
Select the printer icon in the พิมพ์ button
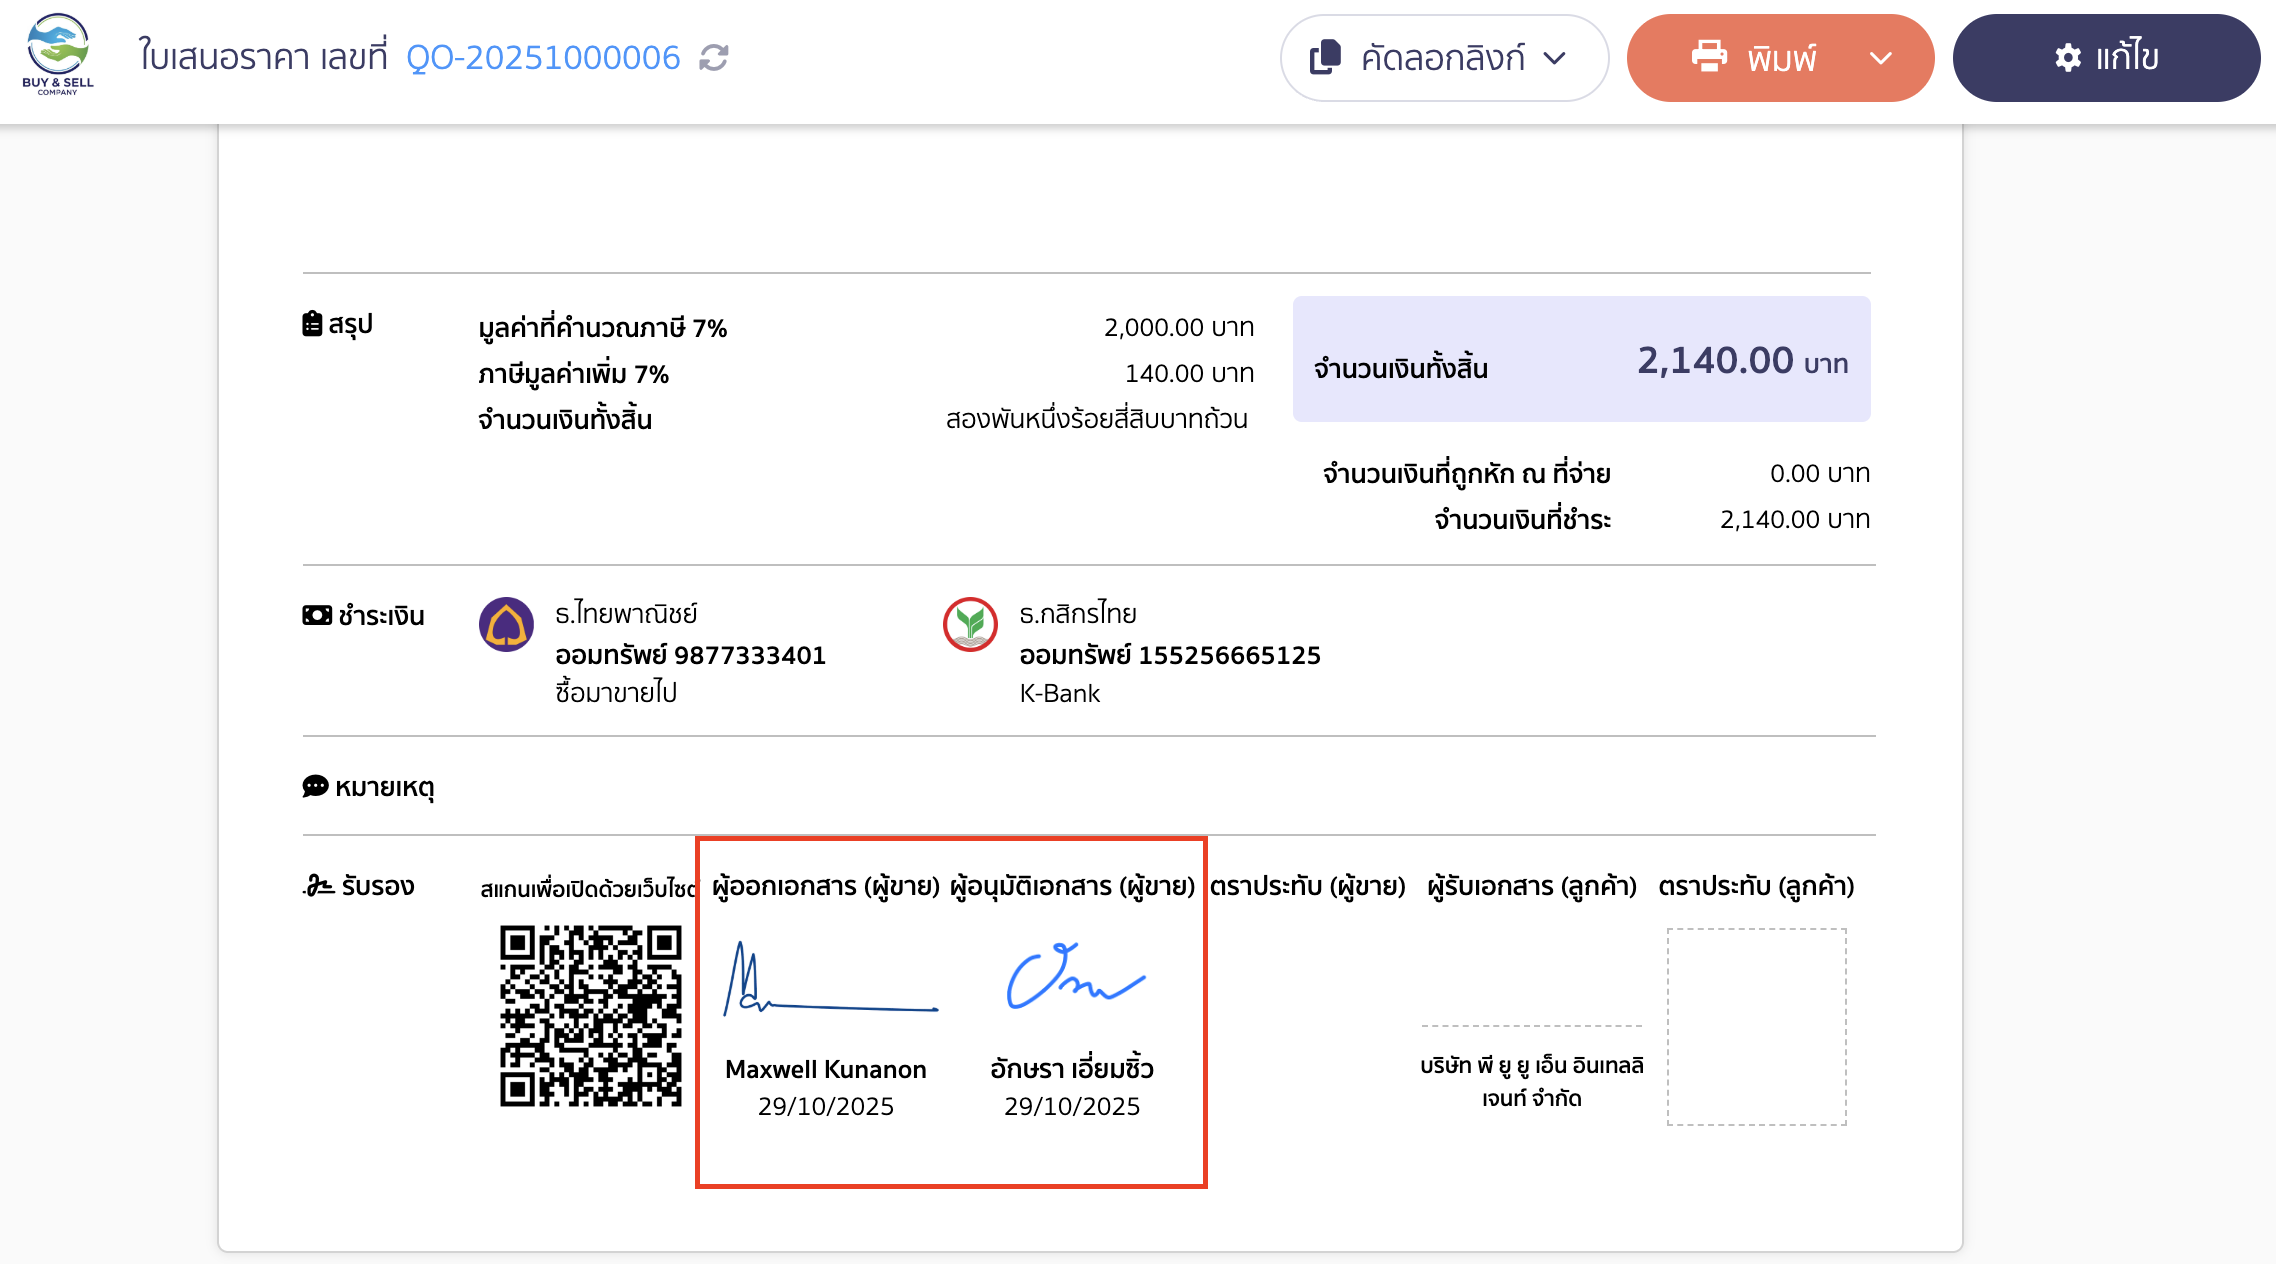(x=1710, y=57)
